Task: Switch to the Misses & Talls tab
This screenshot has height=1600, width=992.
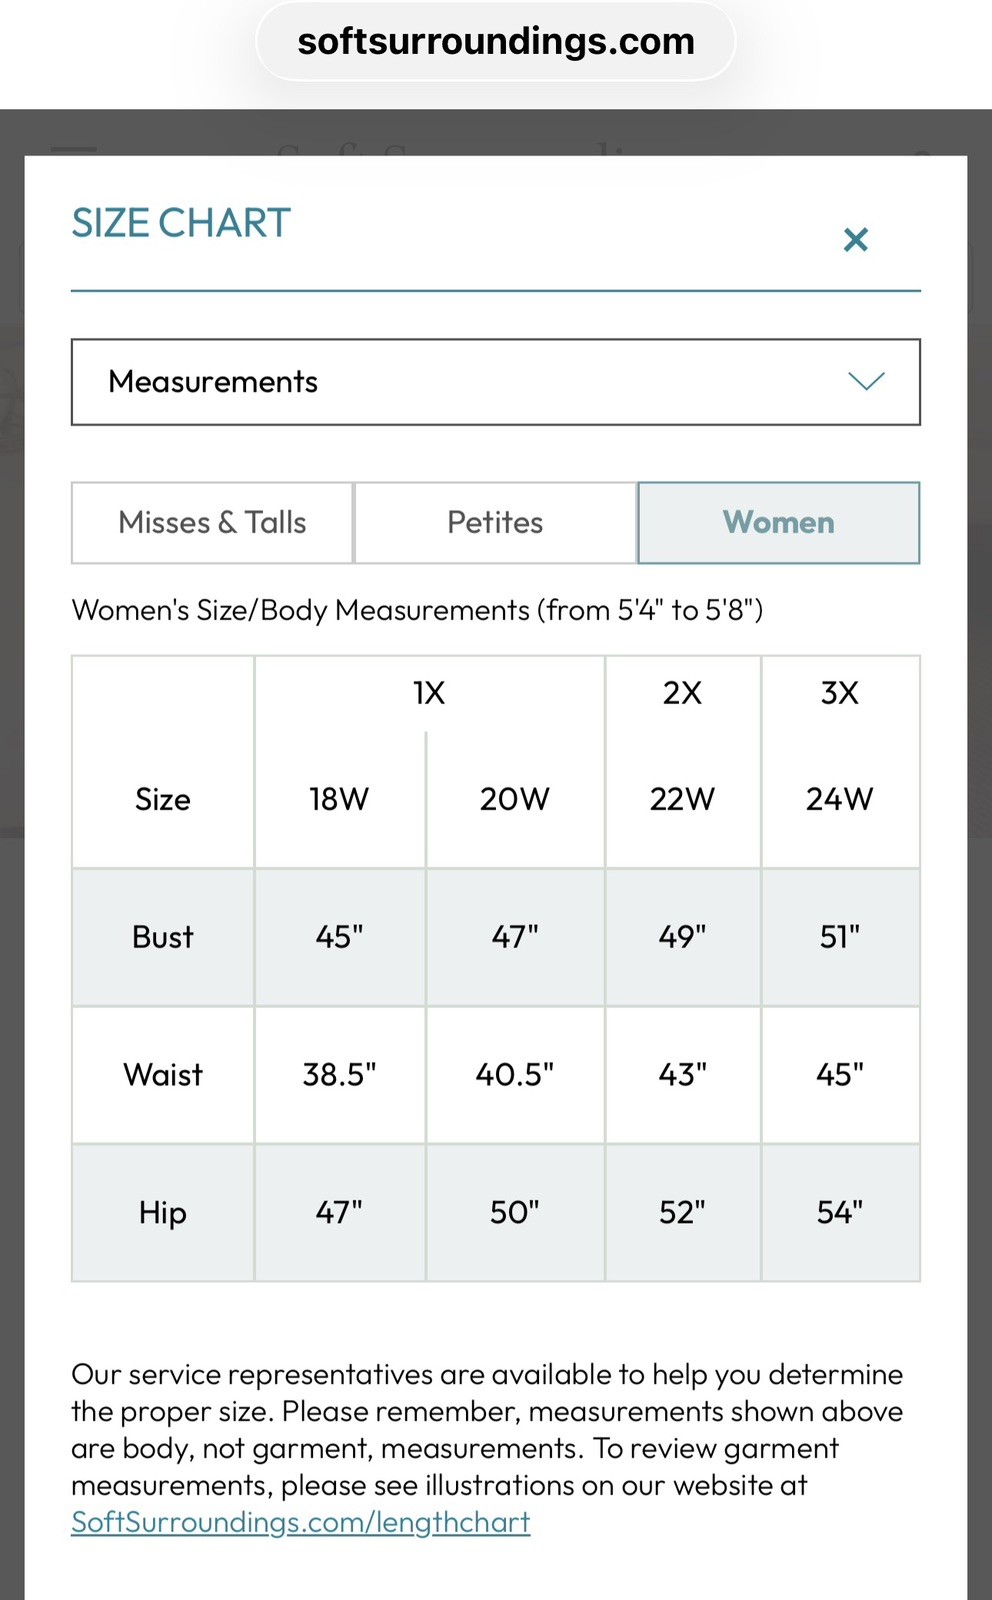Action: coord(212,523)
